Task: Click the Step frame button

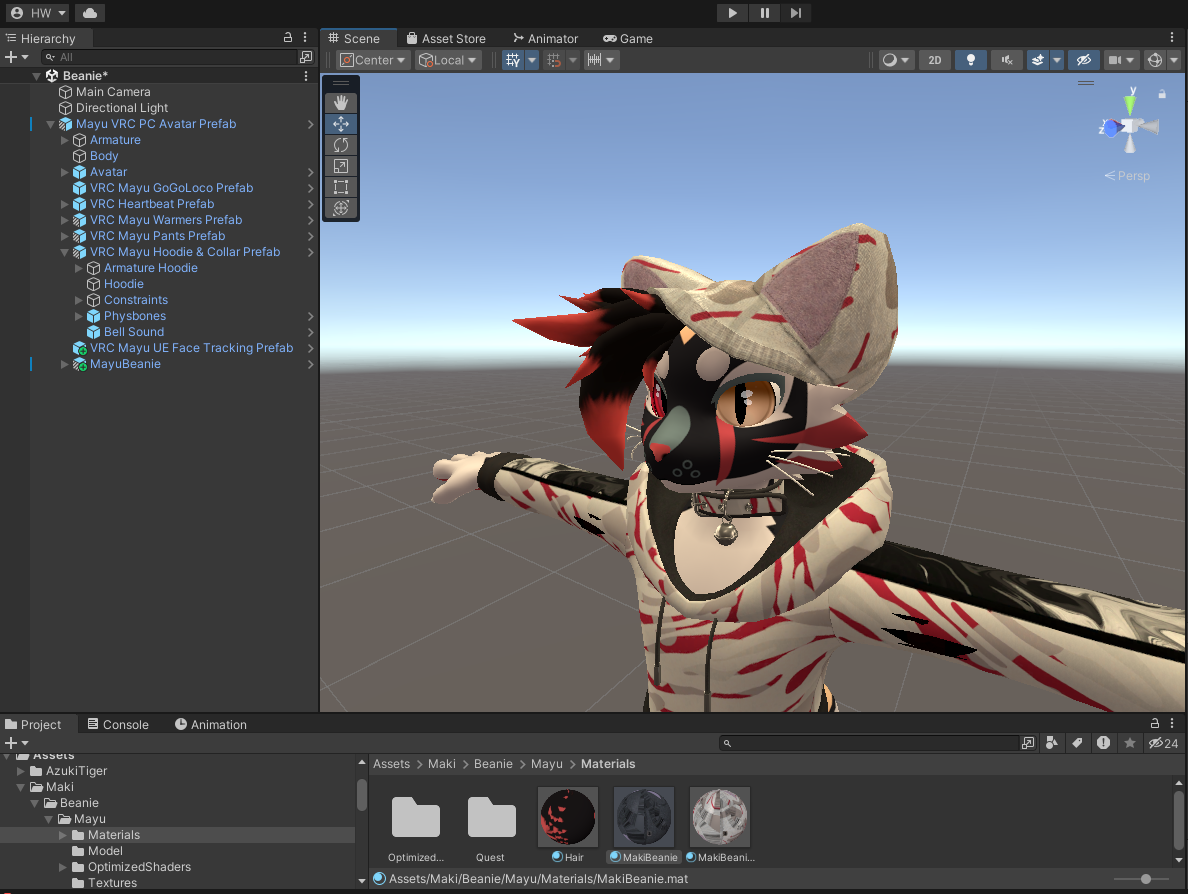Action: pyautogui.click(x=795, y=13)
